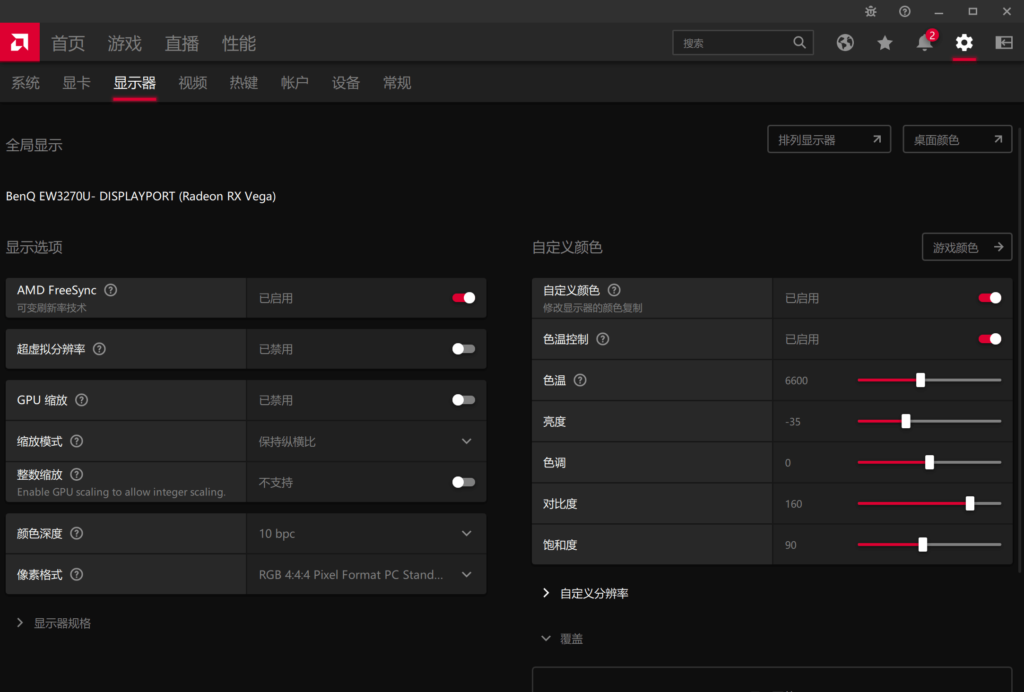Click the 对比度 slider handle
This screenshot has width=1024, height=692.
970,503
